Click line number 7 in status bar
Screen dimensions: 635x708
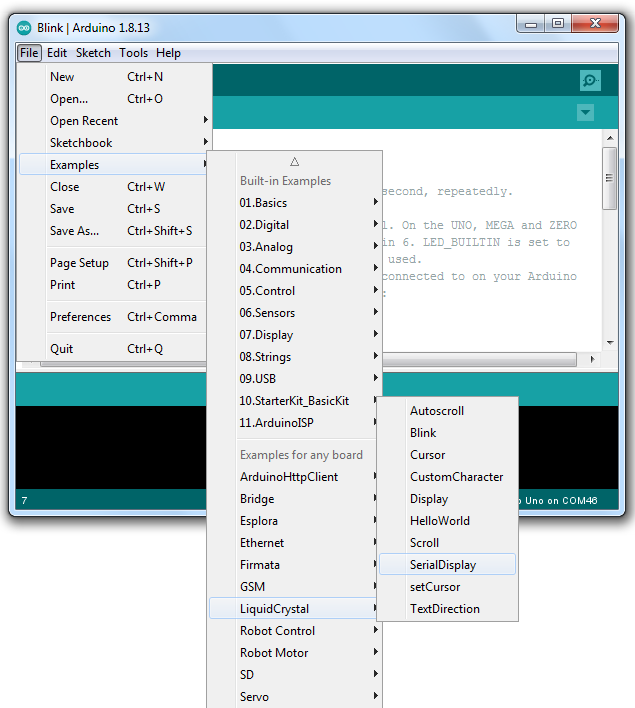(24, 500)
